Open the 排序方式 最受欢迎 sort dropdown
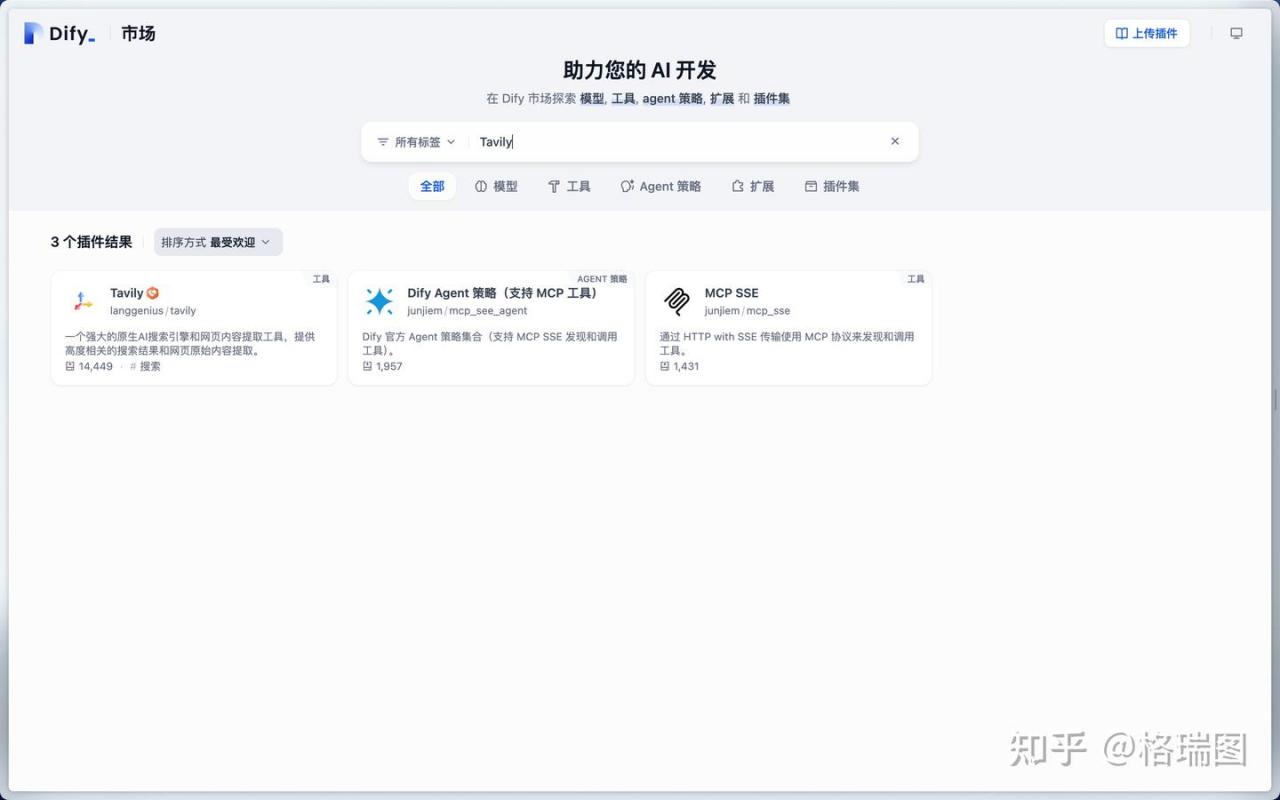Image resolution: width=1280 pixels, height=800 pixels. tap(218, 242)
